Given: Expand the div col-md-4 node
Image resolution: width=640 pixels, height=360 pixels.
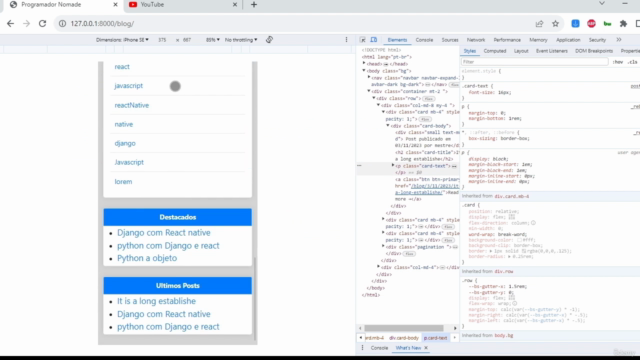Looking at the screenshot, I should click(378, 267).
